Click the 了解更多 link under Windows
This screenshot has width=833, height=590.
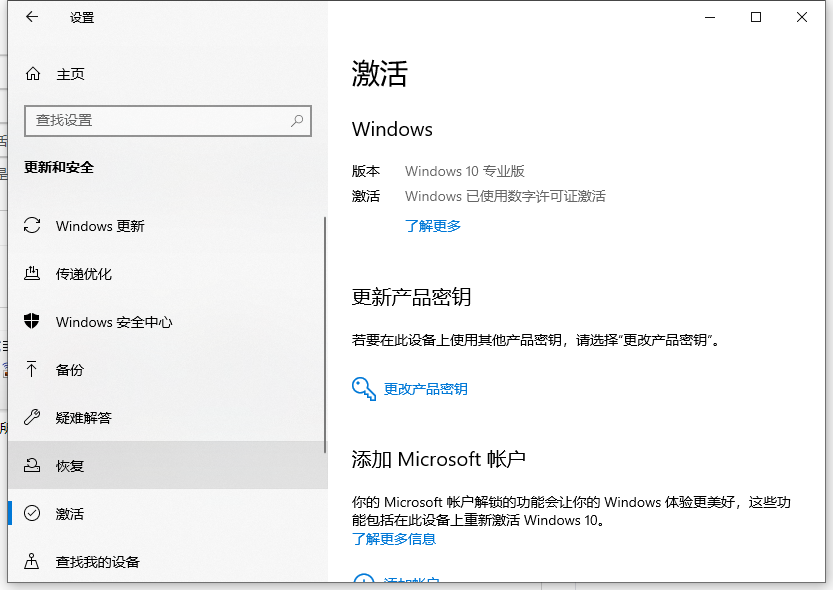point(433,226)
